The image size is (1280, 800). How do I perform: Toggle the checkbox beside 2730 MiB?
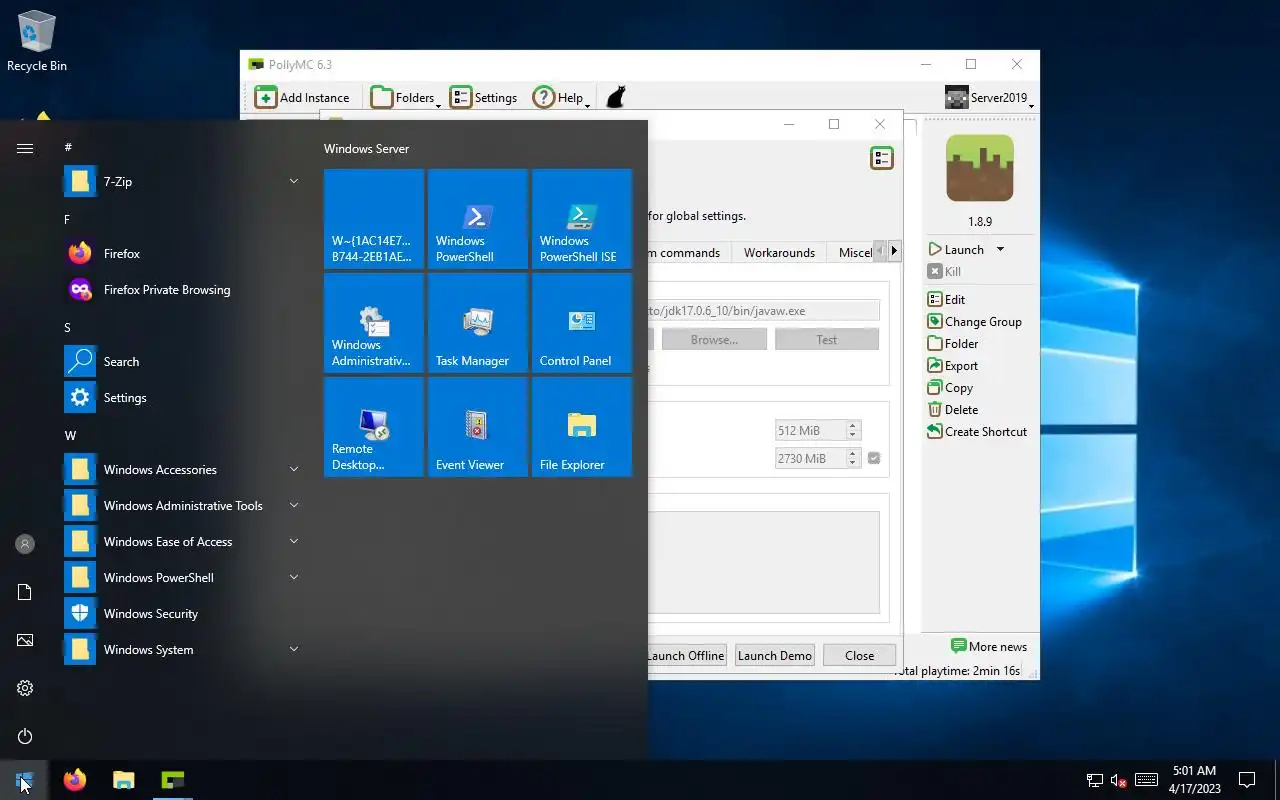point(874,458)
